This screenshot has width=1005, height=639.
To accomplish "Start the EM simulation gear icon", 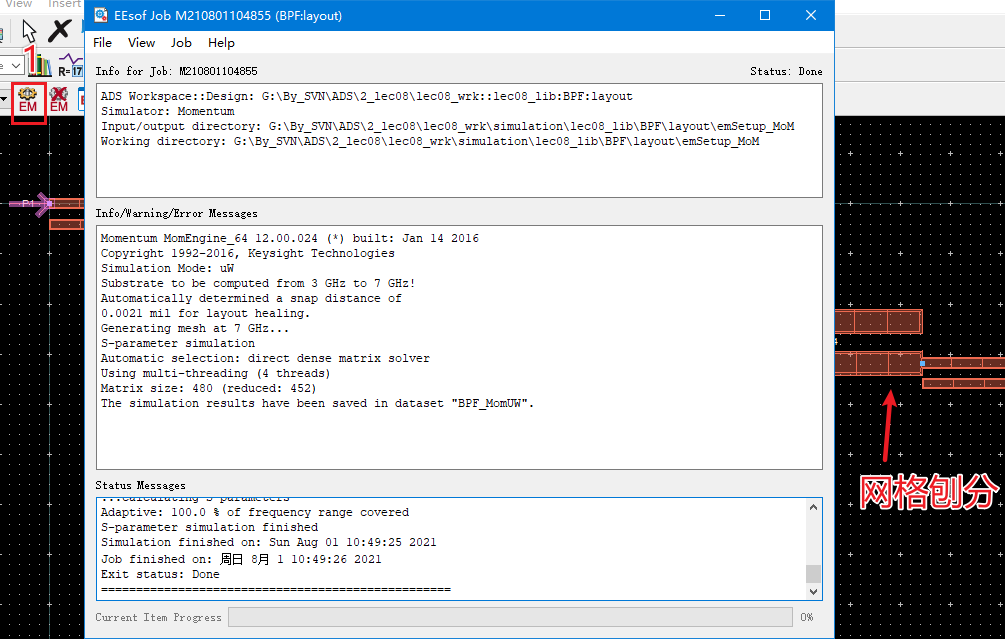I will [28, 101].
